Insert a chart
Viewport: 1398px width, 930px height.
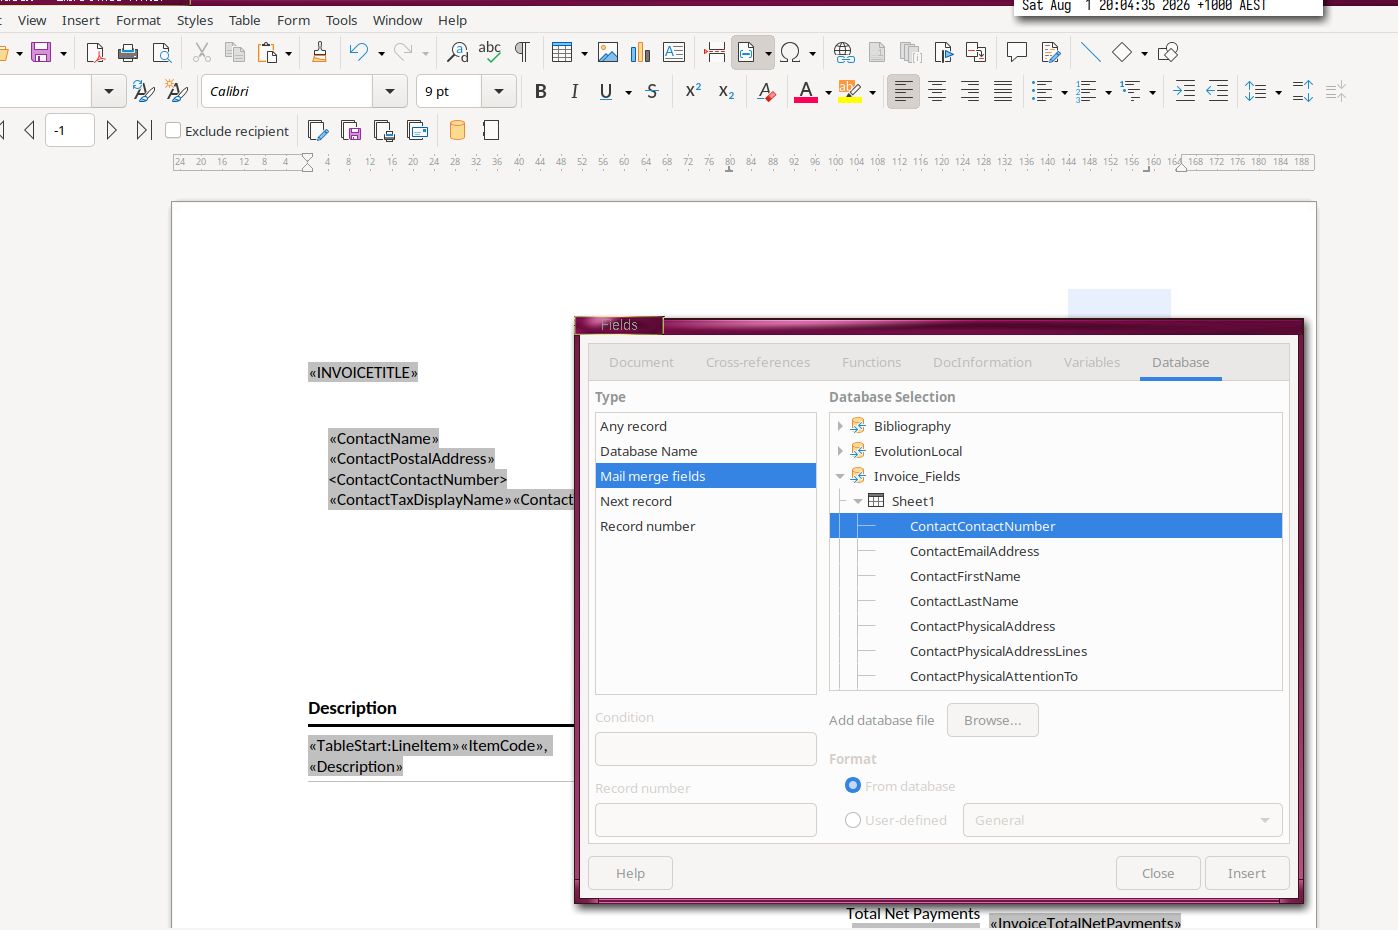641,52
